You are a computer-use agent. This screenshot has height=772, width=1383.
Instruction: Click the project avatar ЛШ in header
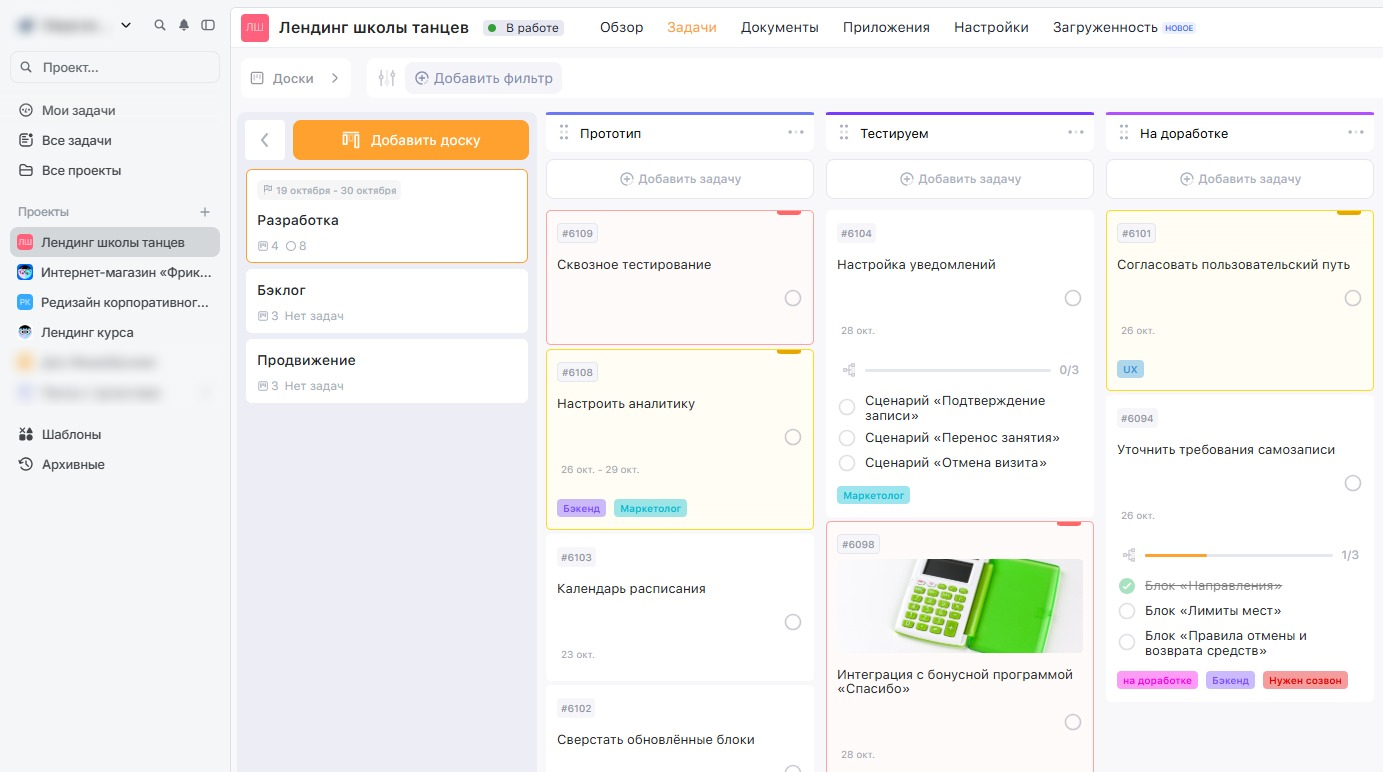[x=255, y=28]
